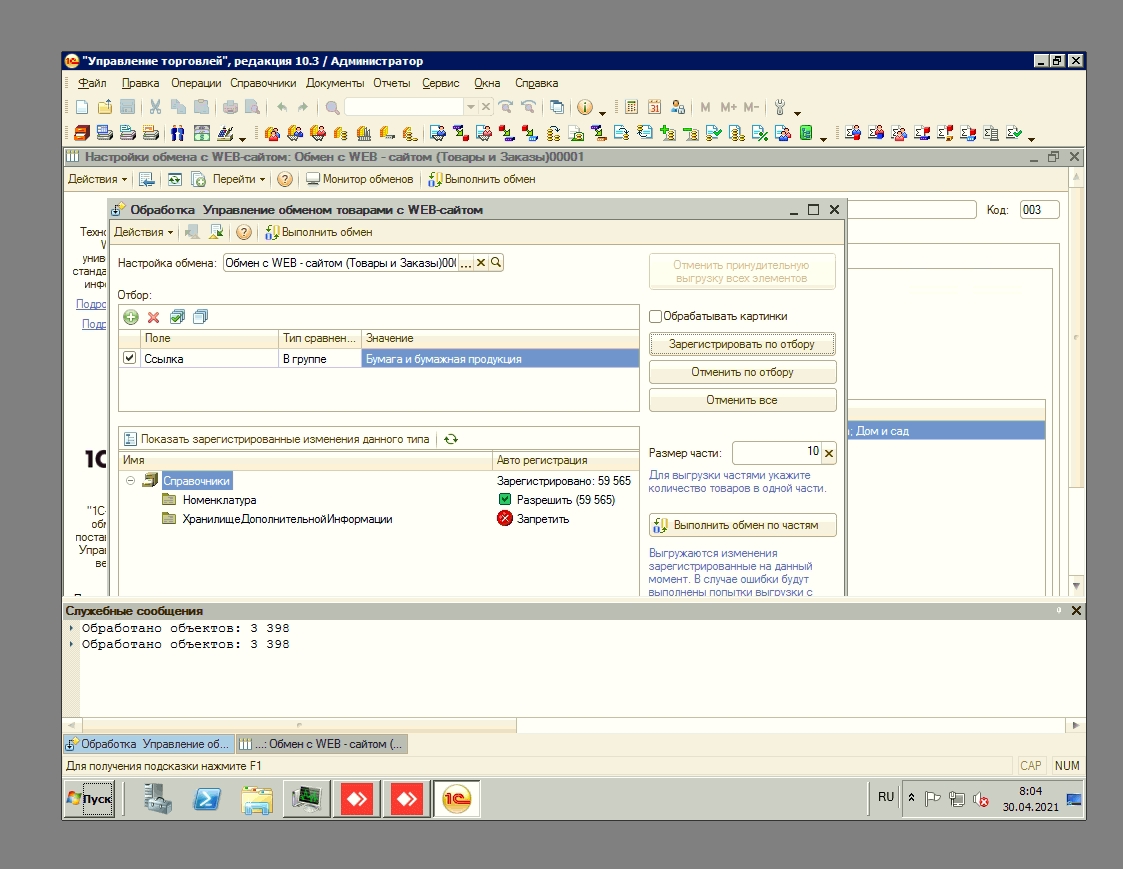Click the RU language indicator

pyautogui.click(x=885, y=797)
